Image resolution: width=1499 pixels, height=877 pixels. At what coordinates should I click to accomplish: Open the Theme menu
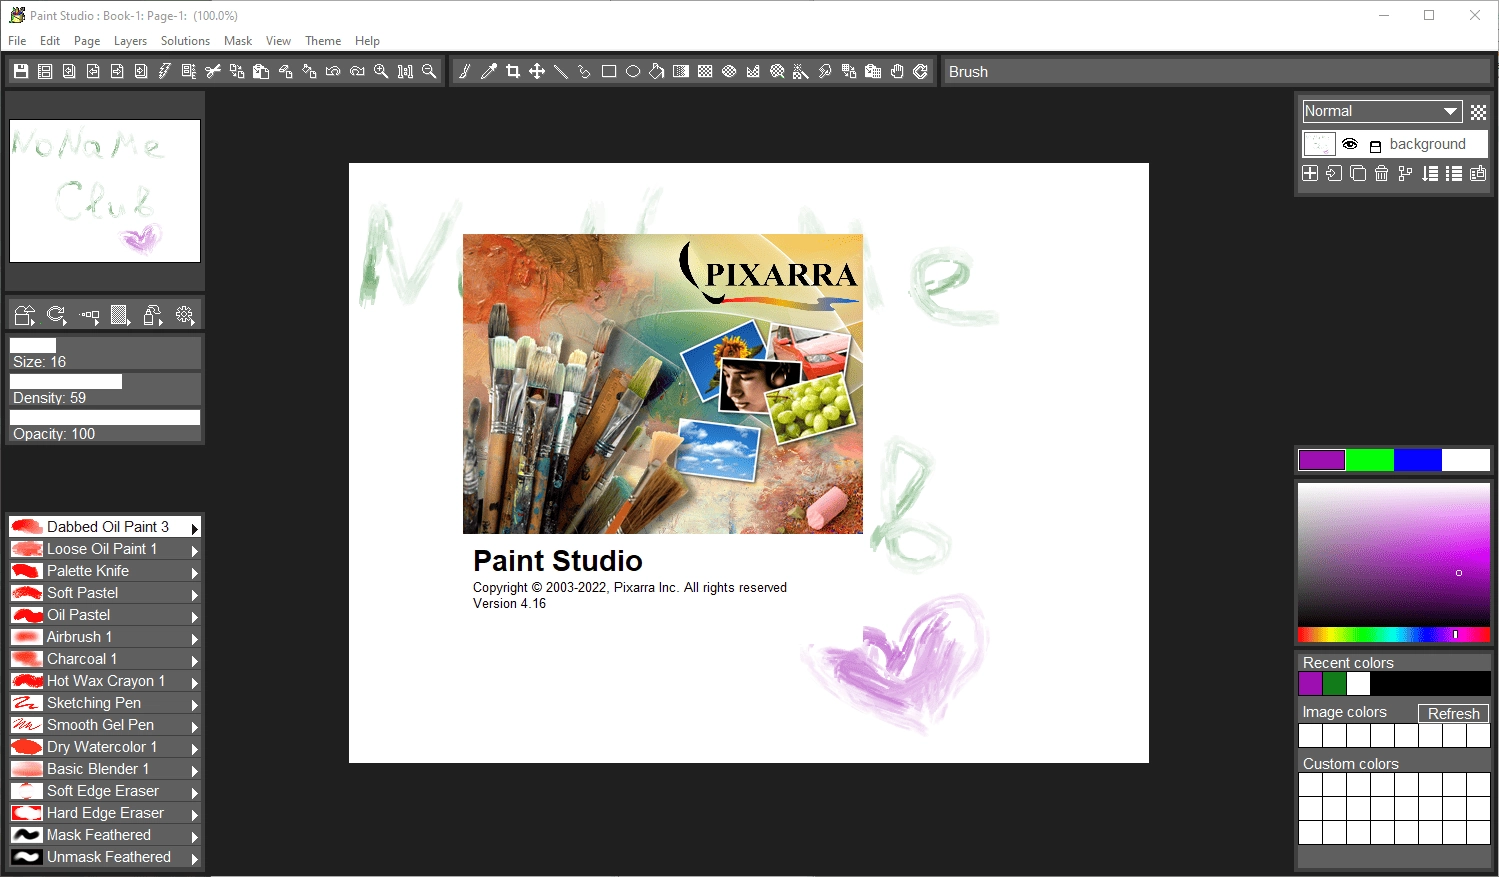point(323,41)
